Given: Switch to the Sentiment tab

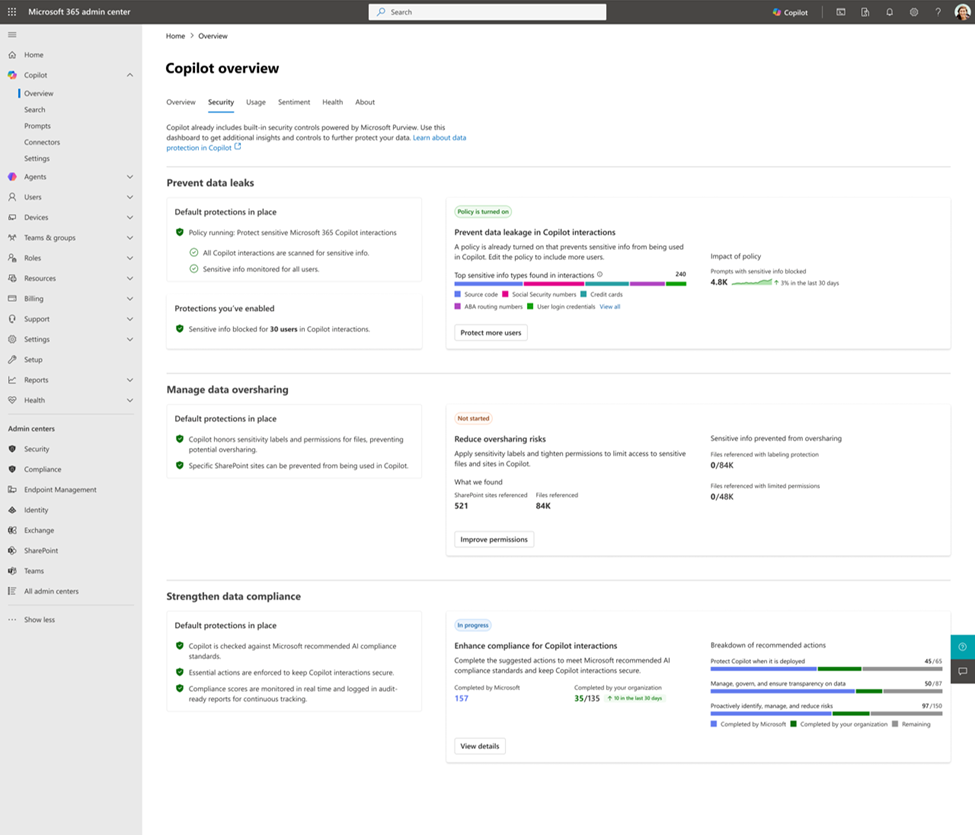Looking at the screenshot, I should pos(296,102).
